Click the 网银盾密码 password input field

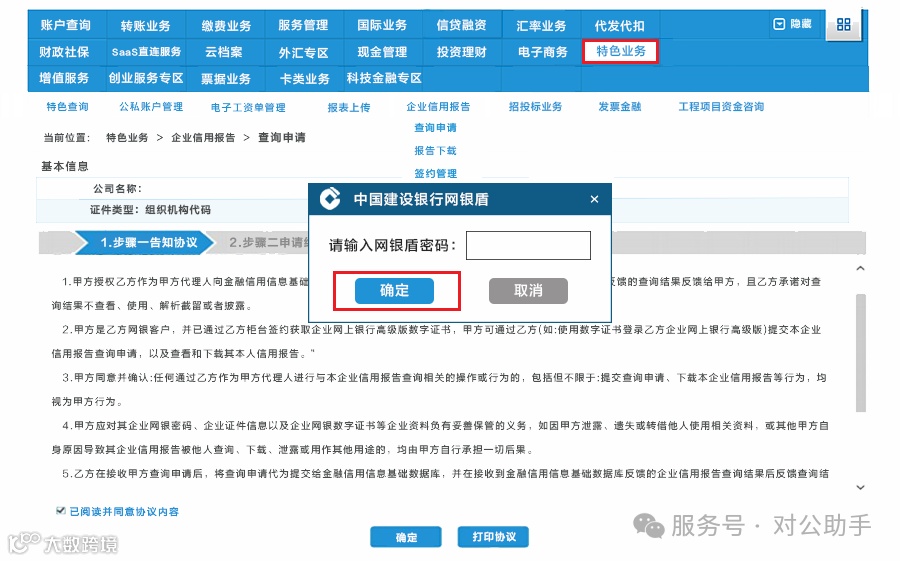[528, 245]
